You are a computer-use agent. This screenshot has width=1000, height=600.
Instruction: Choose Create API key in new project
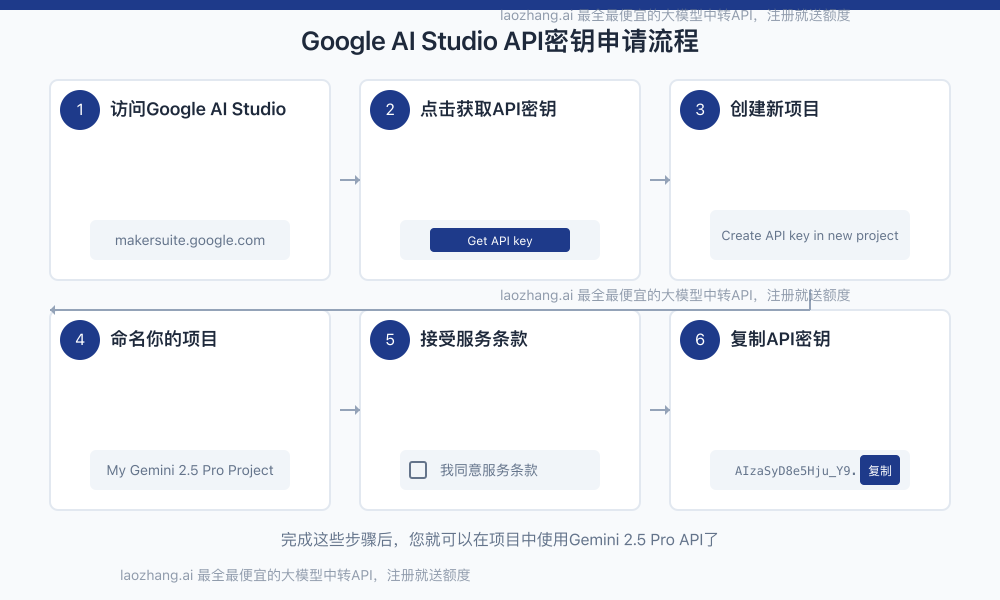coord(809,235)
